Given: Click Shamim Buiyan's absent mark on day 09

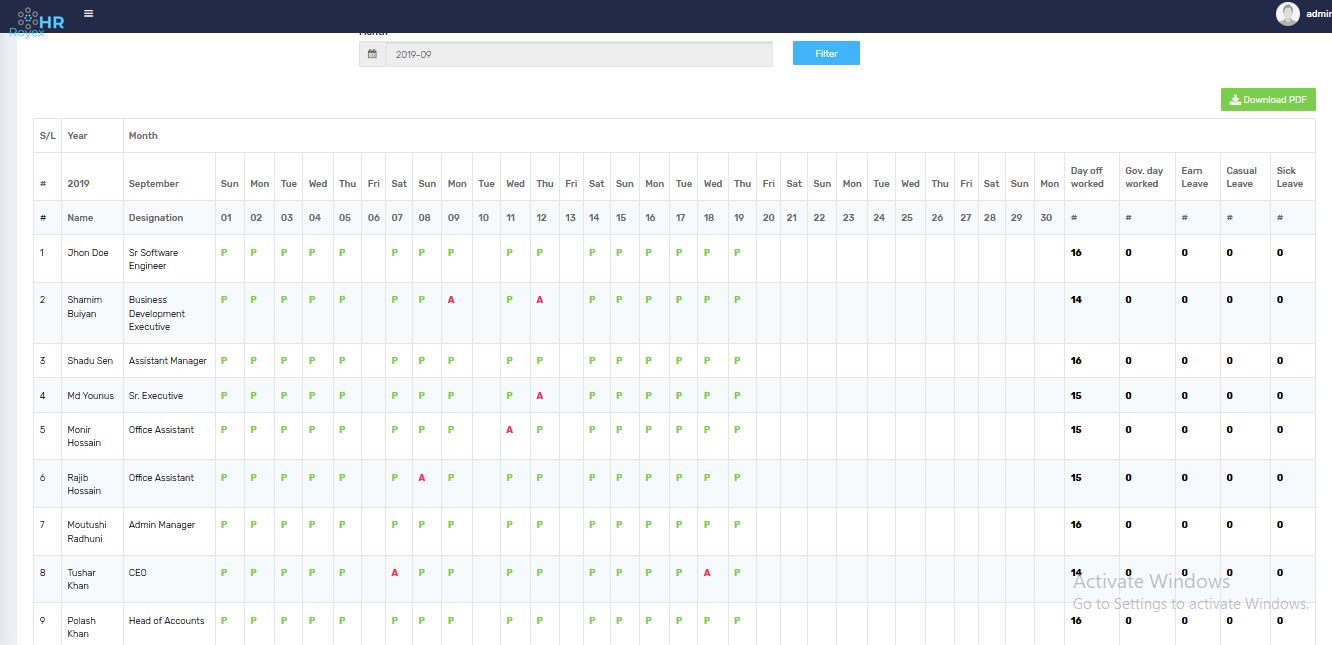Looking at the screenshot, I should tap(451, 300).
